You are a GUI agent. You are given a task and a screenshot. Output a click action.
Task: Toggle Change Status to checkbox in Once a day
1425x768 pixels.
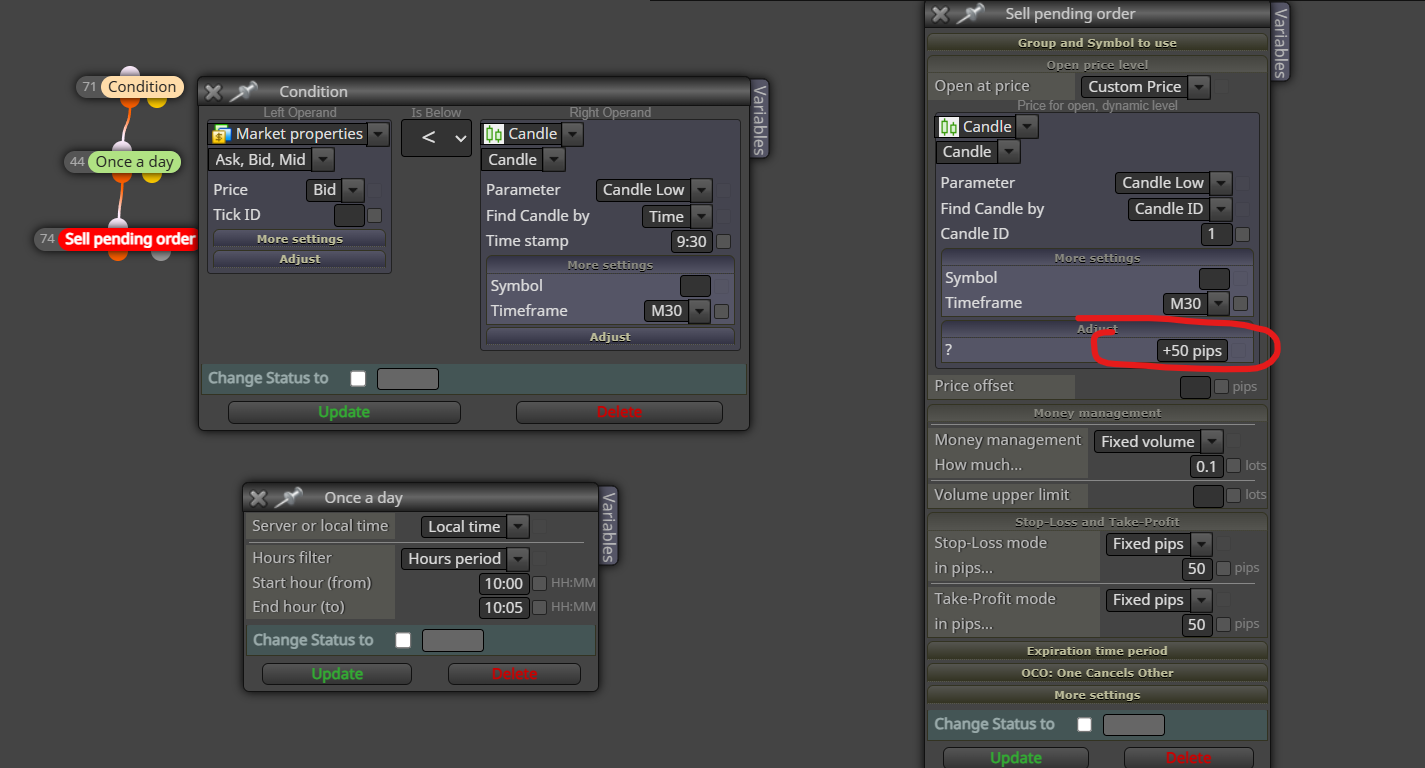point(403,640)
